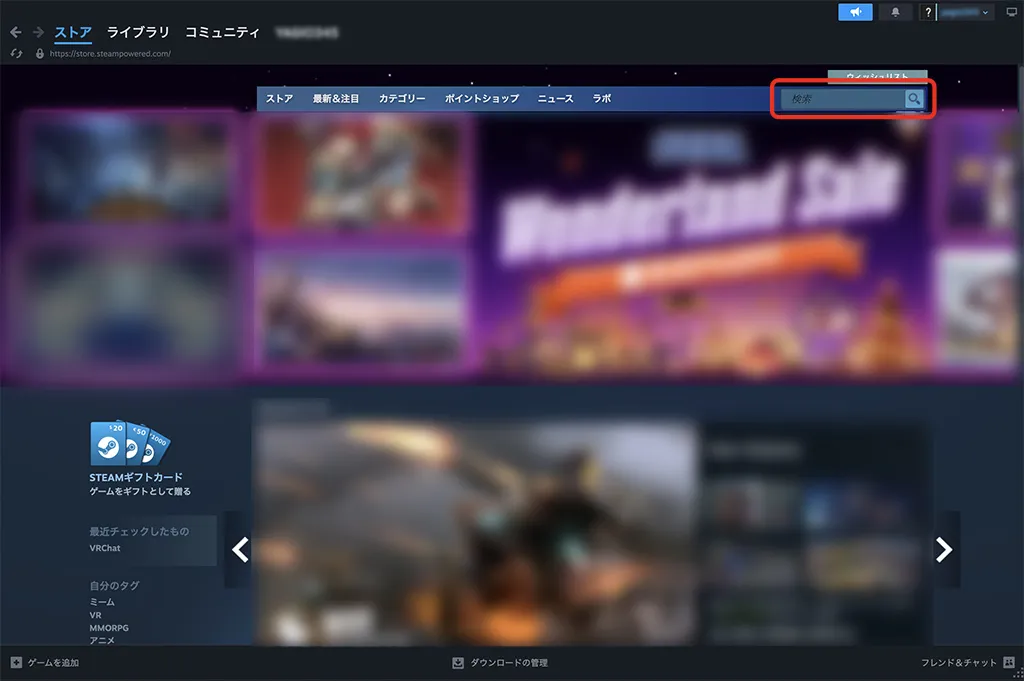This screenshot has width=1024, height=681.
Task: Select the top ストア tab
Action: pos(73,32)
